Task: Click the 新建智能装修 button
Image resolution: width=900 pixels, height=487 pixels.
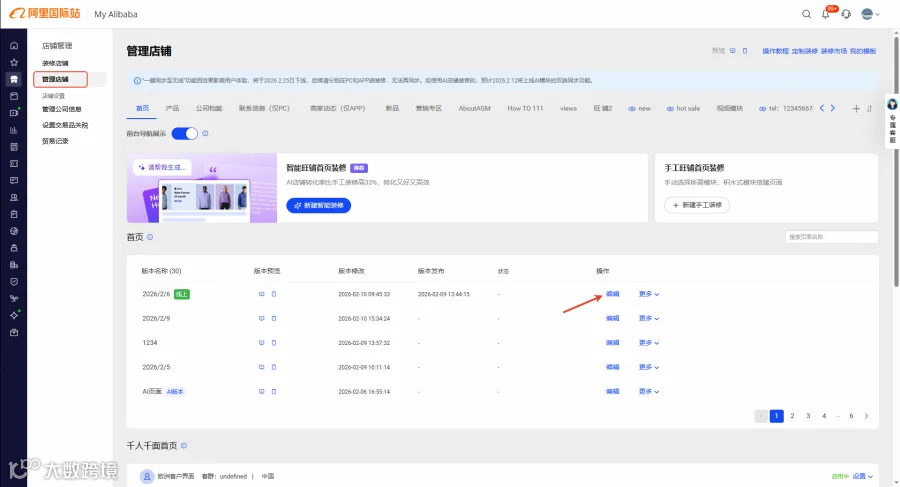Action: click(319, 206)
